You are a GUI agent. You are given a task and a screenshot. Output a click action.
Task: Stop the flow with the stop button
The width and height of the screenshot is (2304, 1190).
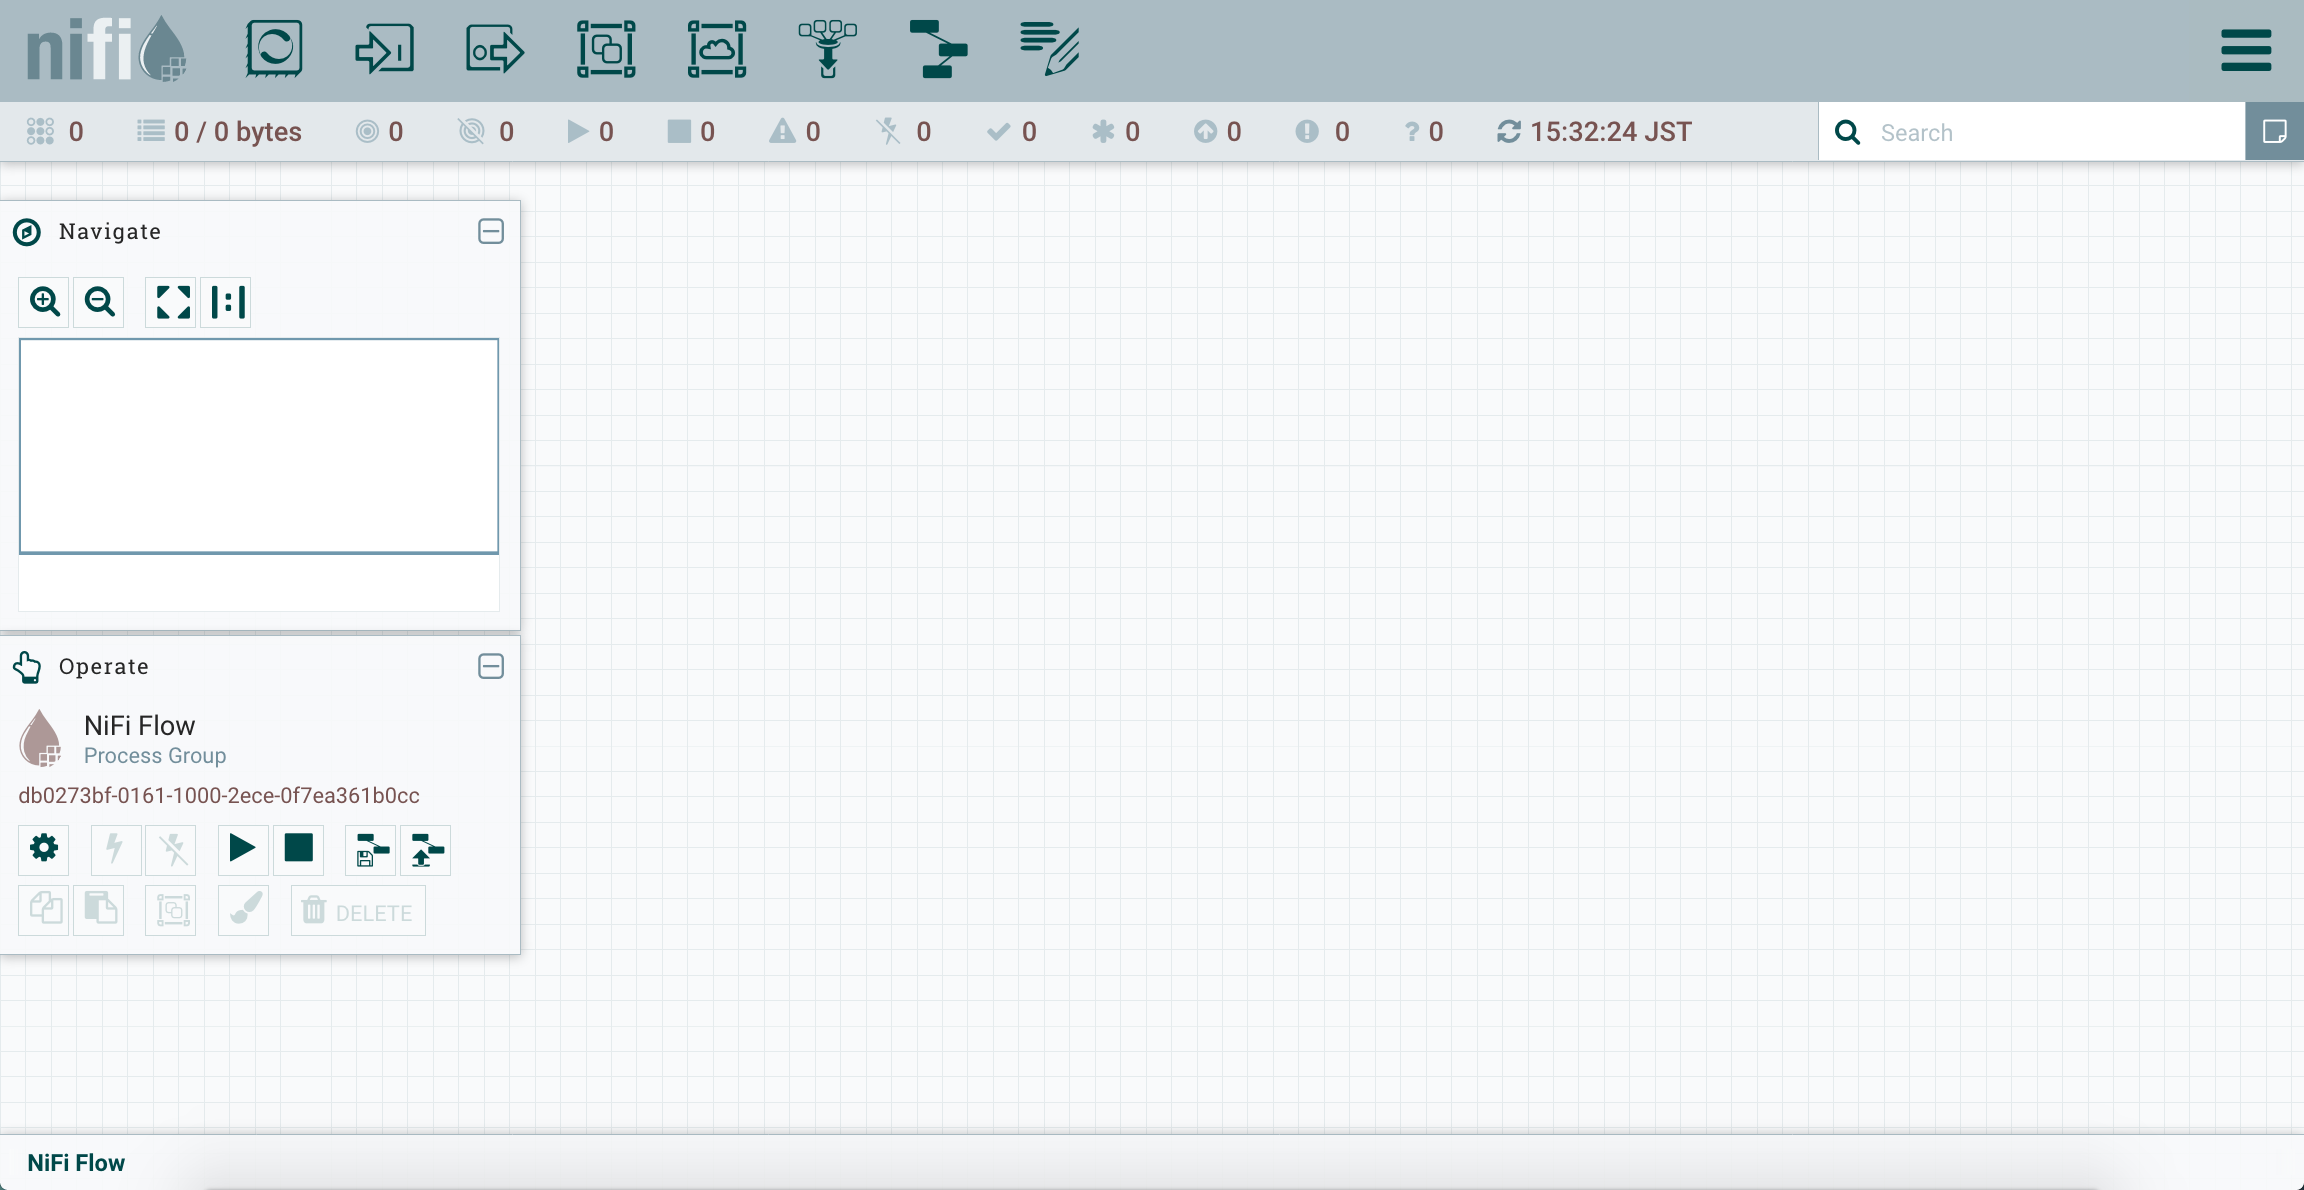point(298,849)
